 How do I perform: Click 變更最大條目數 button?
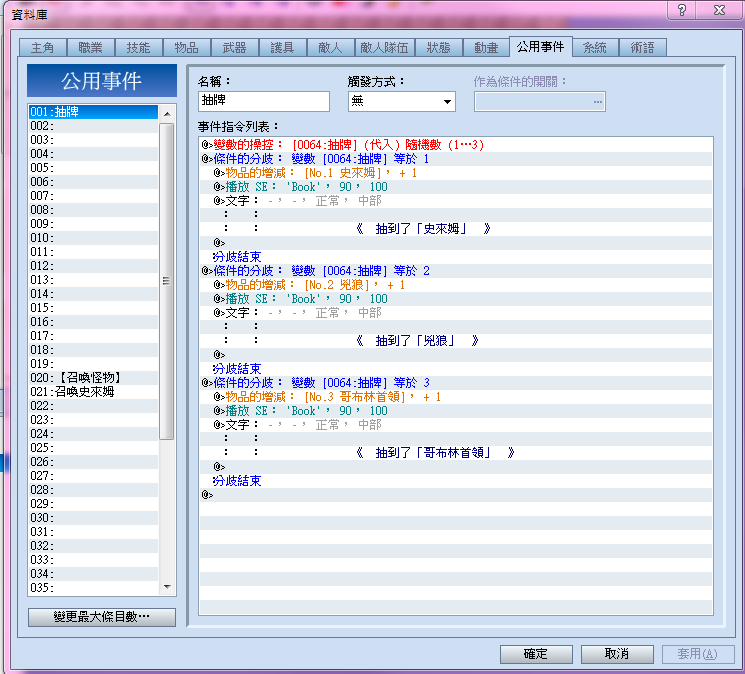pos(102,617)
